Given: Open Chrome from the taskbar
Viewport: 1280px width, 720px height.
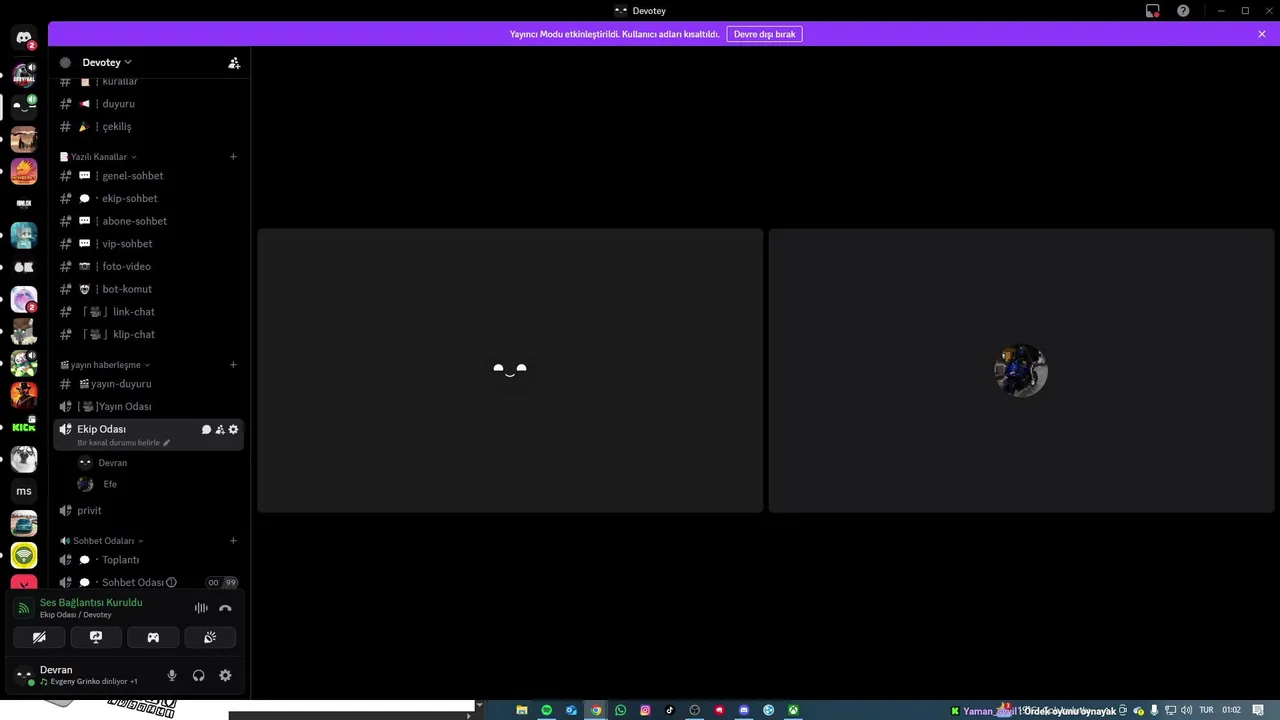Looking at the screenshot, I should 596,710.
